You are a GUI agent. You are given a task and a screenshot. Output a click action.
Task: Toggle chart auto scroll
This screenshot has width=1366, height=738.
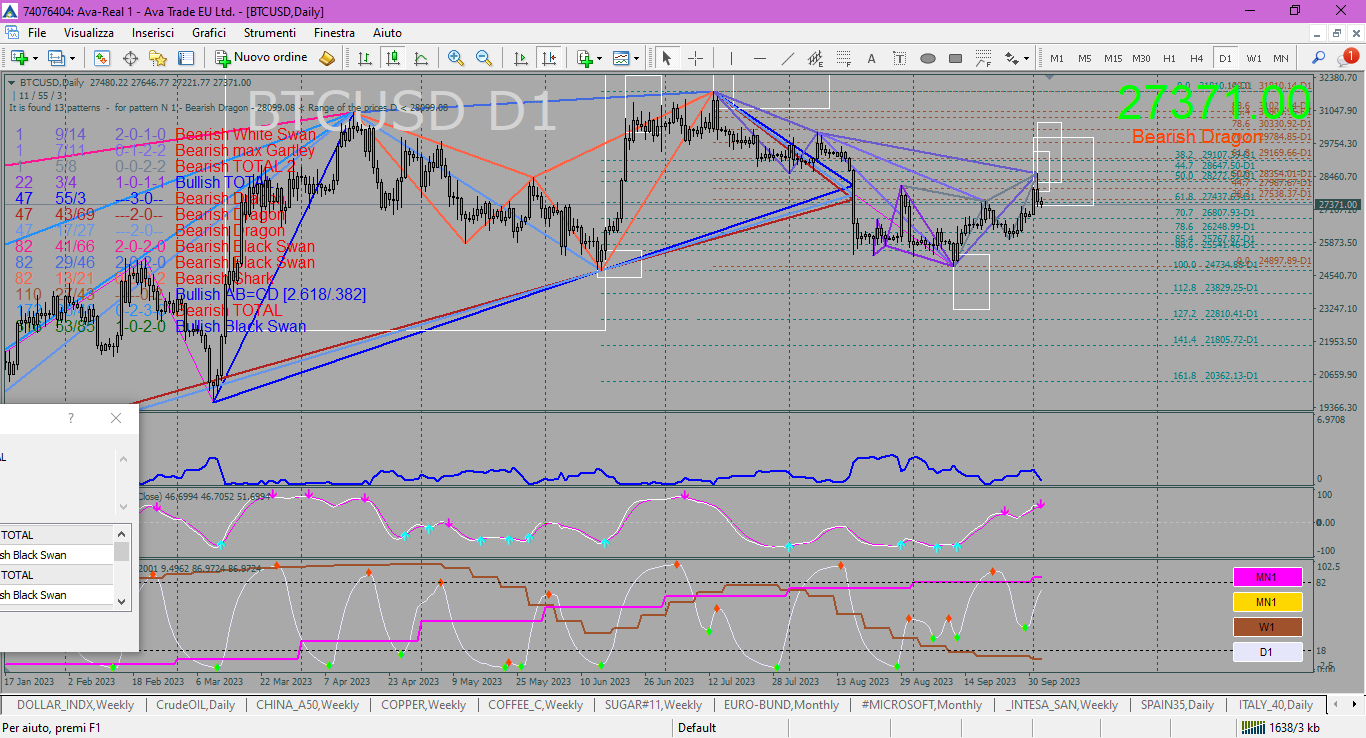tap(519, 58)
